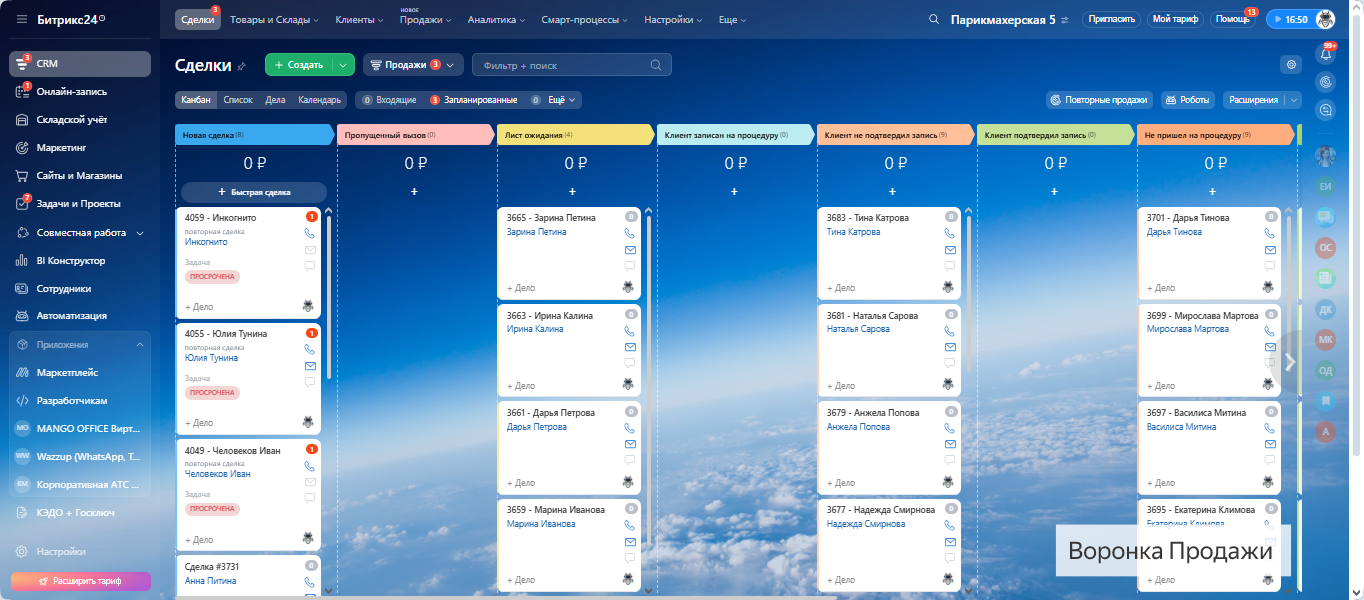Select the Канбан view tab
The width and height of the screenshot is (1364, 600).
pos(196,100)
